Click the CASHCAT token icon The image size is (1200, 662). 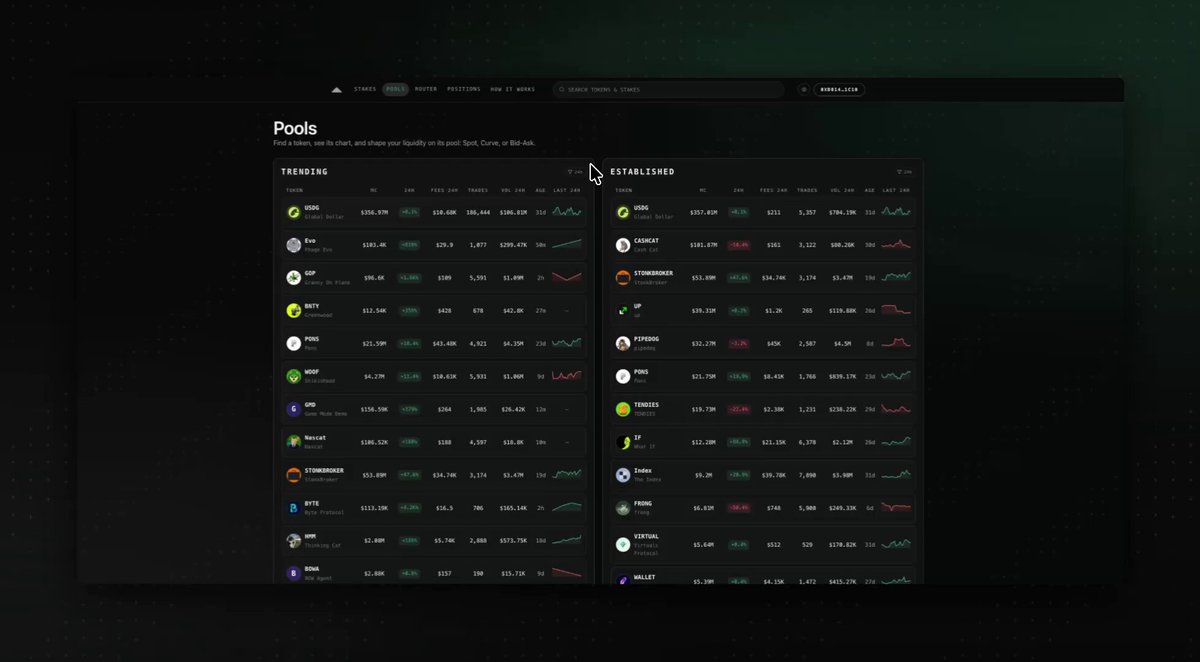pyautogui.click(x=623, y=245)
